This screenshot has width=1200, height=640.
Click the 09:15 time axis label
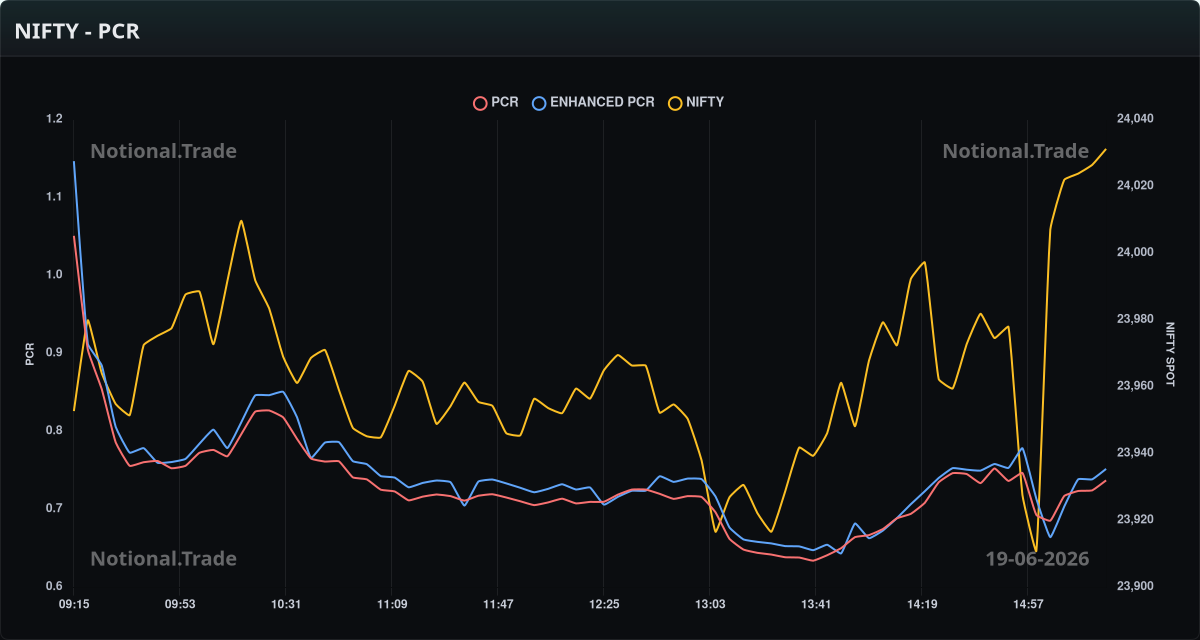[x=74, y=604]
